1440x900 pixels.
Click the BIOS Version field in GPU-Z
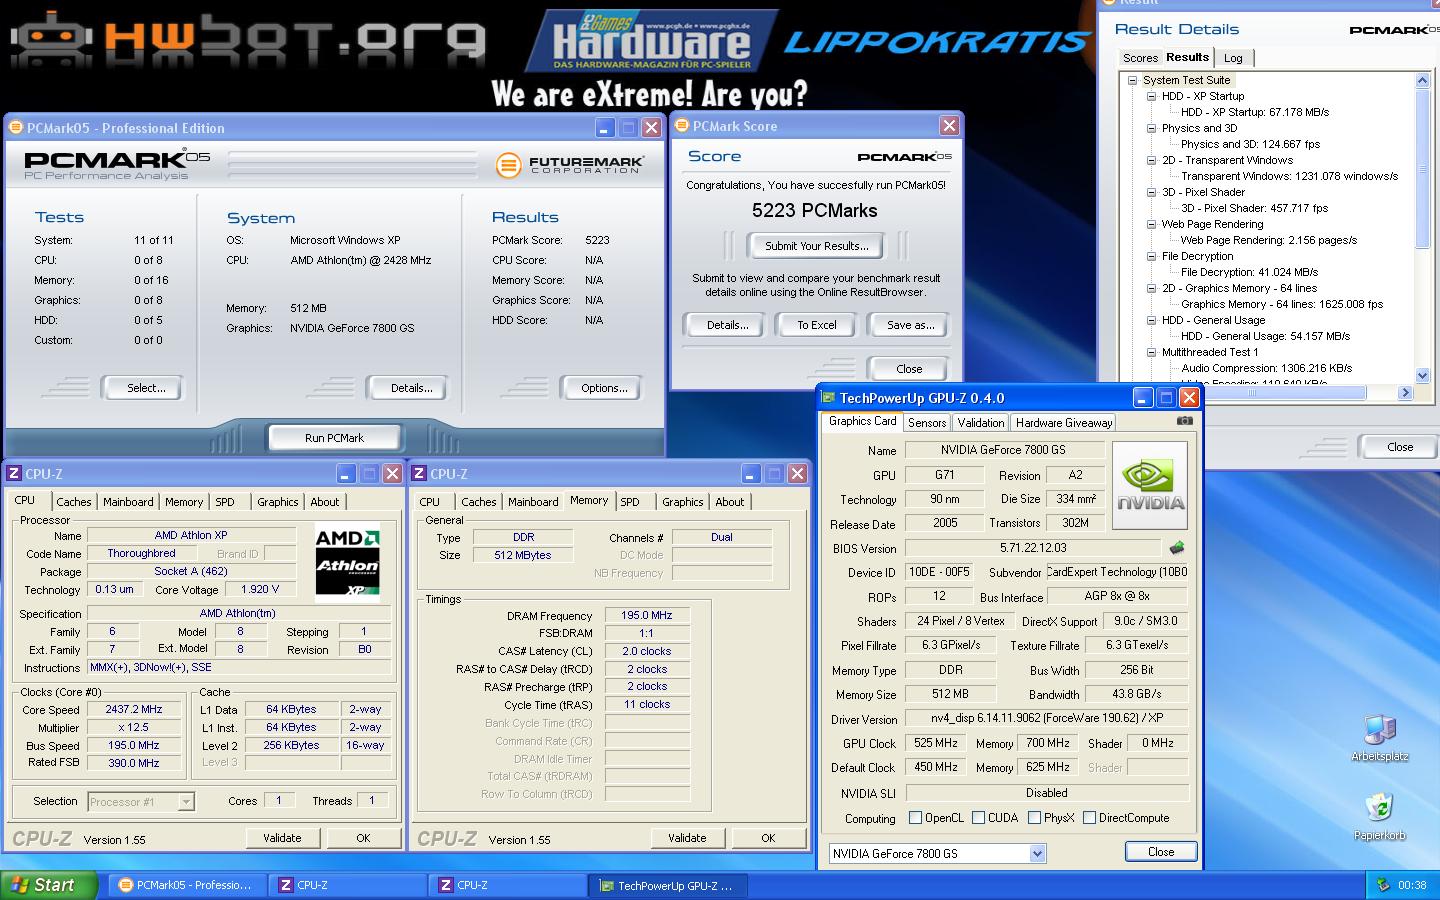(1033, 548)
